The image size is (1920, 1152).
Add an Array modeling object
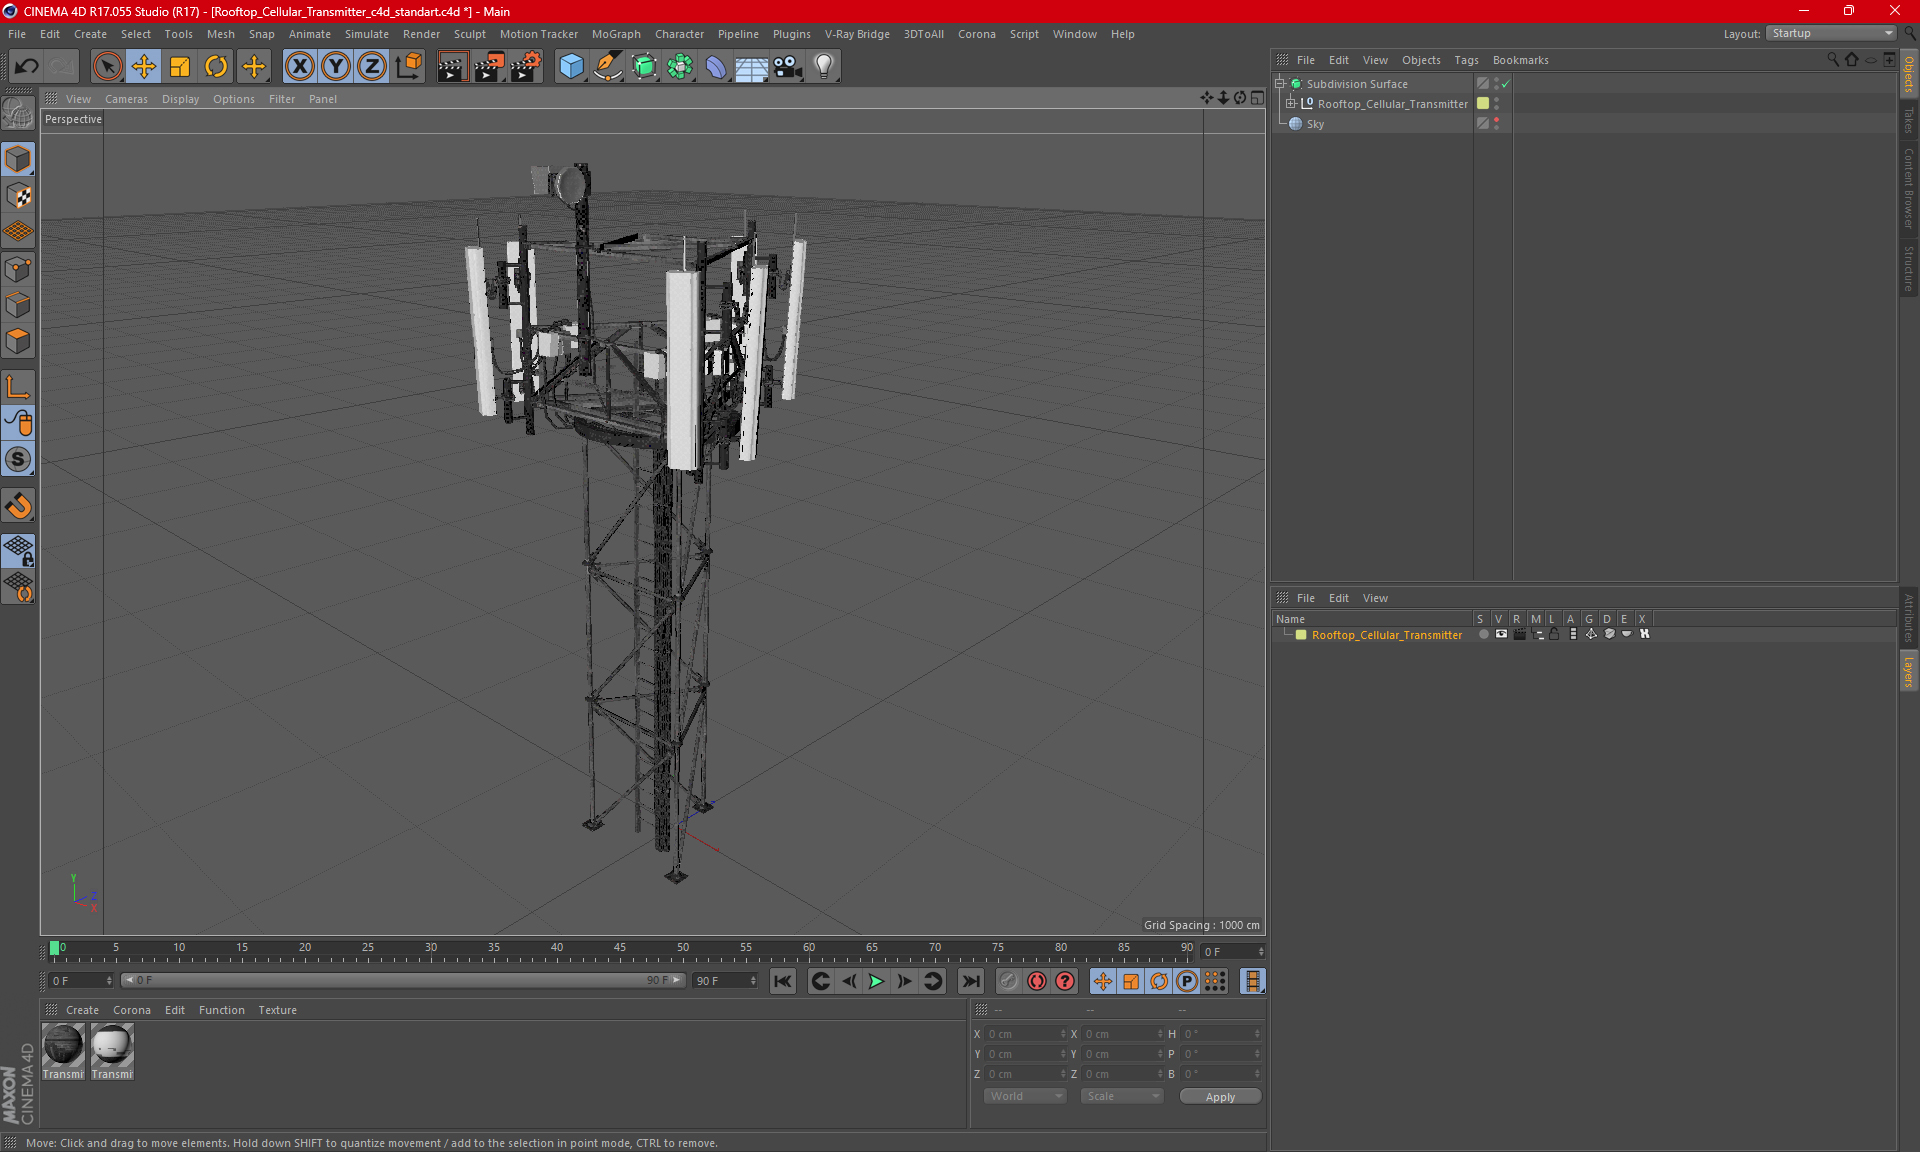point(680,67)
